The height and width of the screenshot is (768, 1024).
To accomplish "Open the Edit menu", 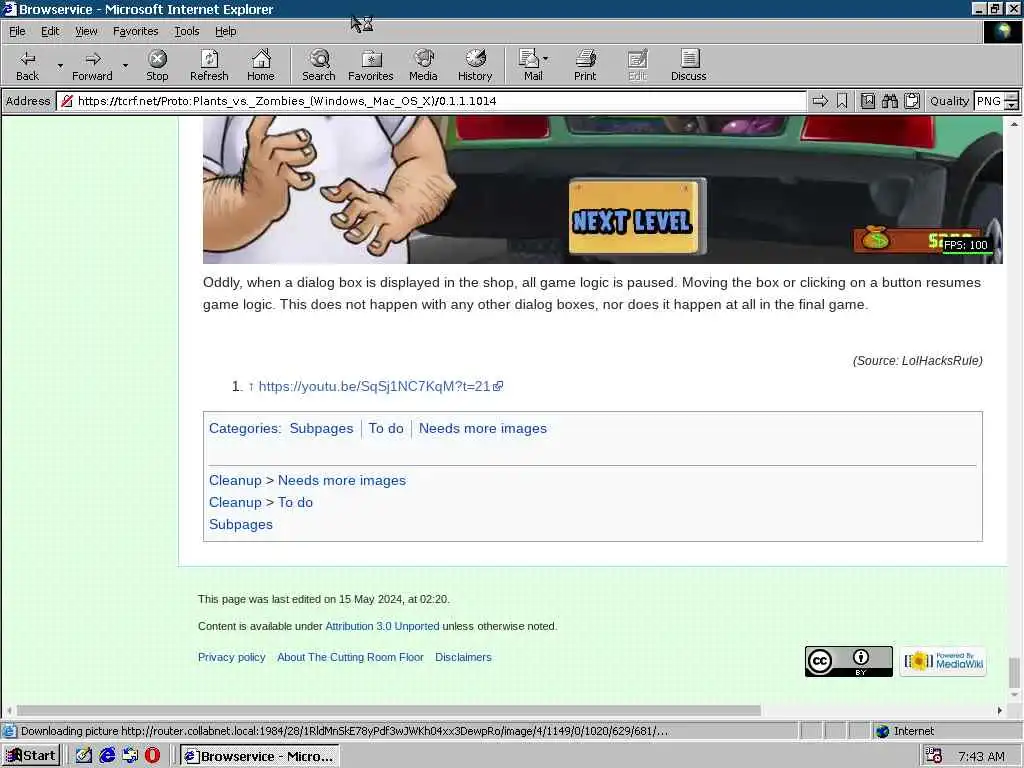I will point(50,31).
